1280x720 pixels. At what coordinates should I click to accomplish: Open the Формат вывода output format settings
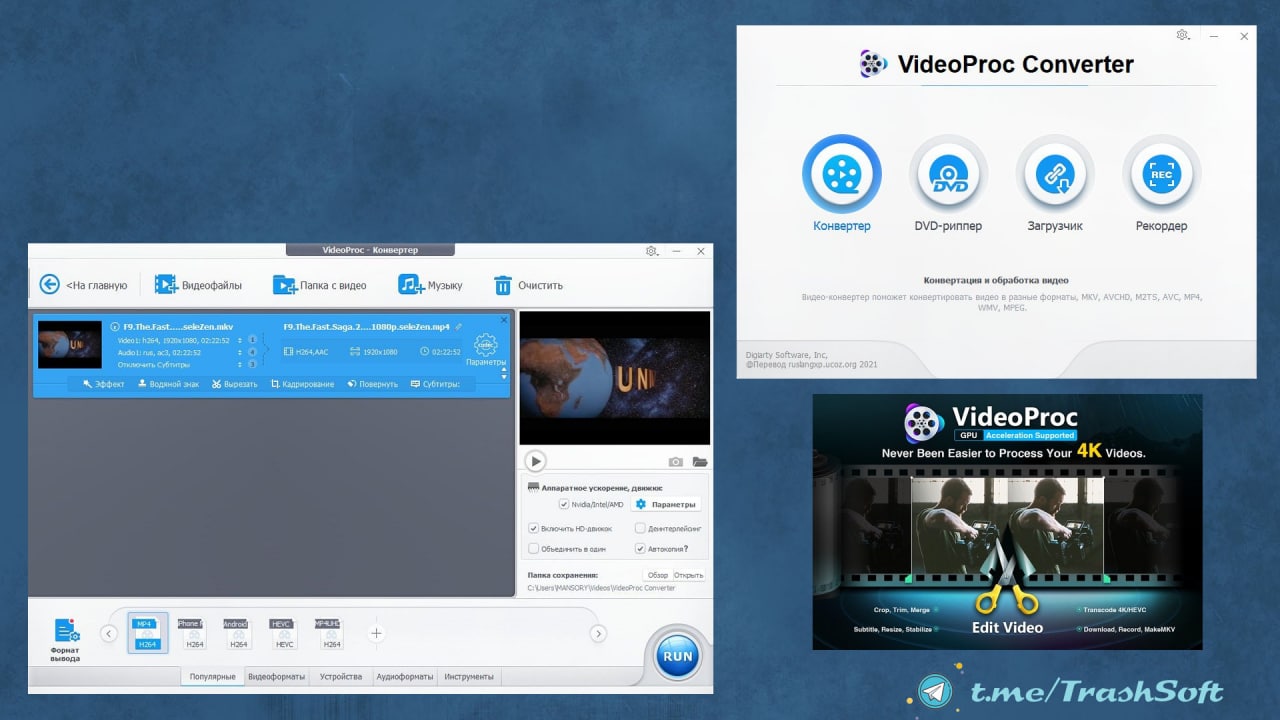coord(65,640)
